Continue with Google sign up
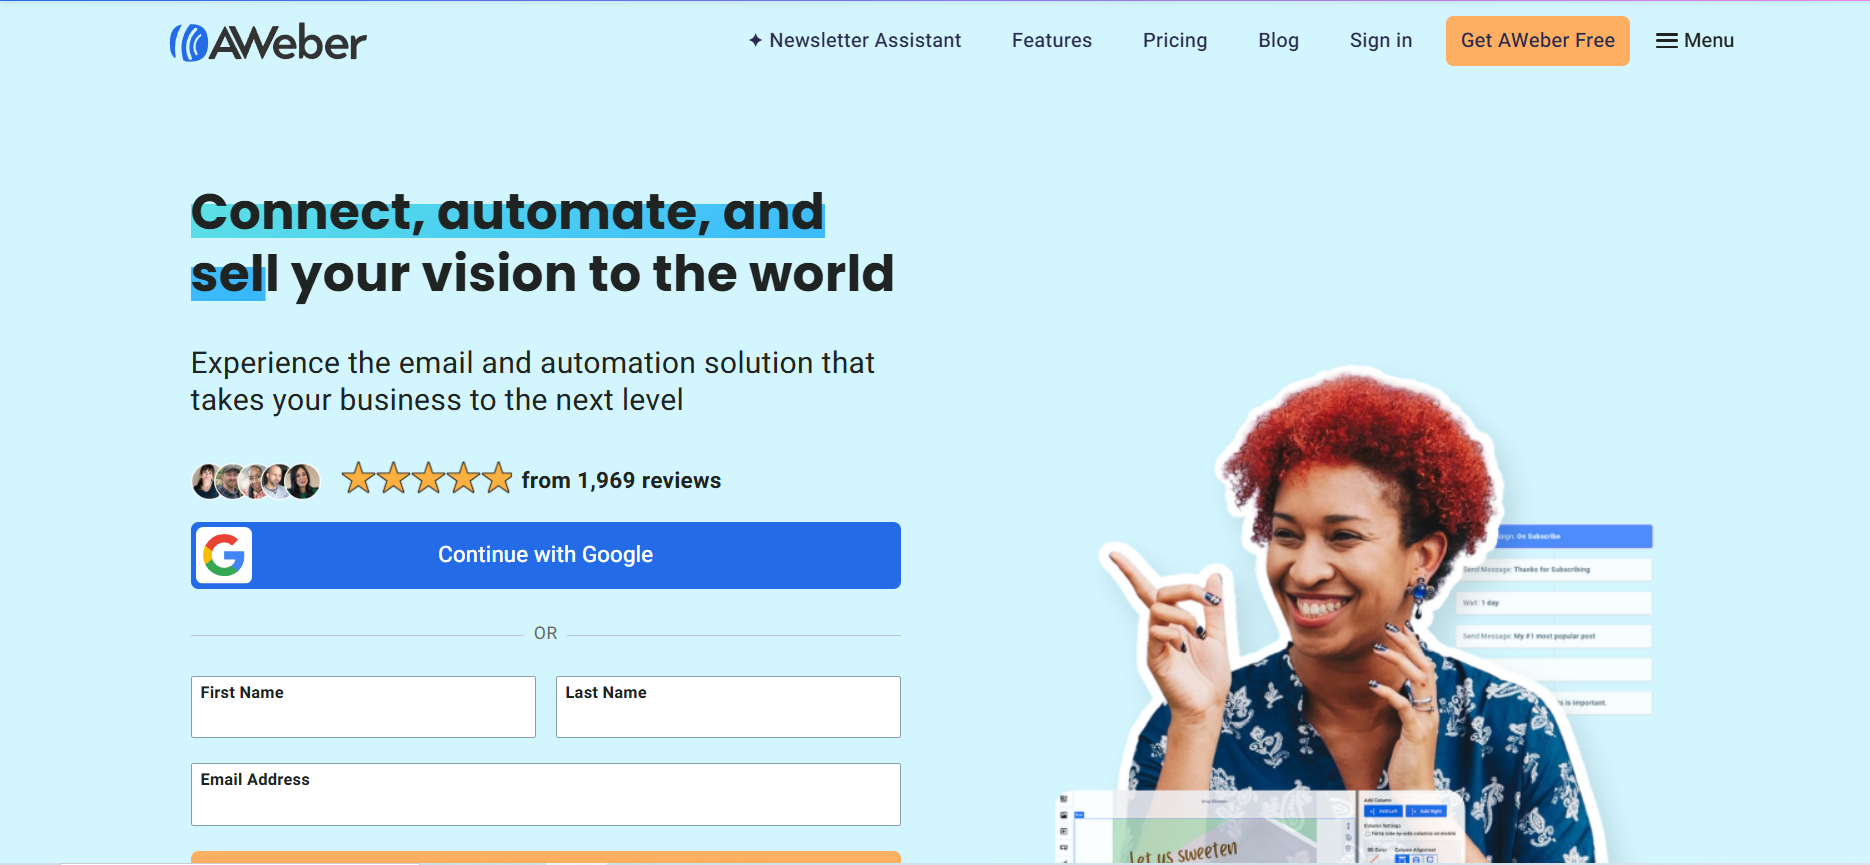This screenshot has height=865, width=1870. [x=546, y=555]
